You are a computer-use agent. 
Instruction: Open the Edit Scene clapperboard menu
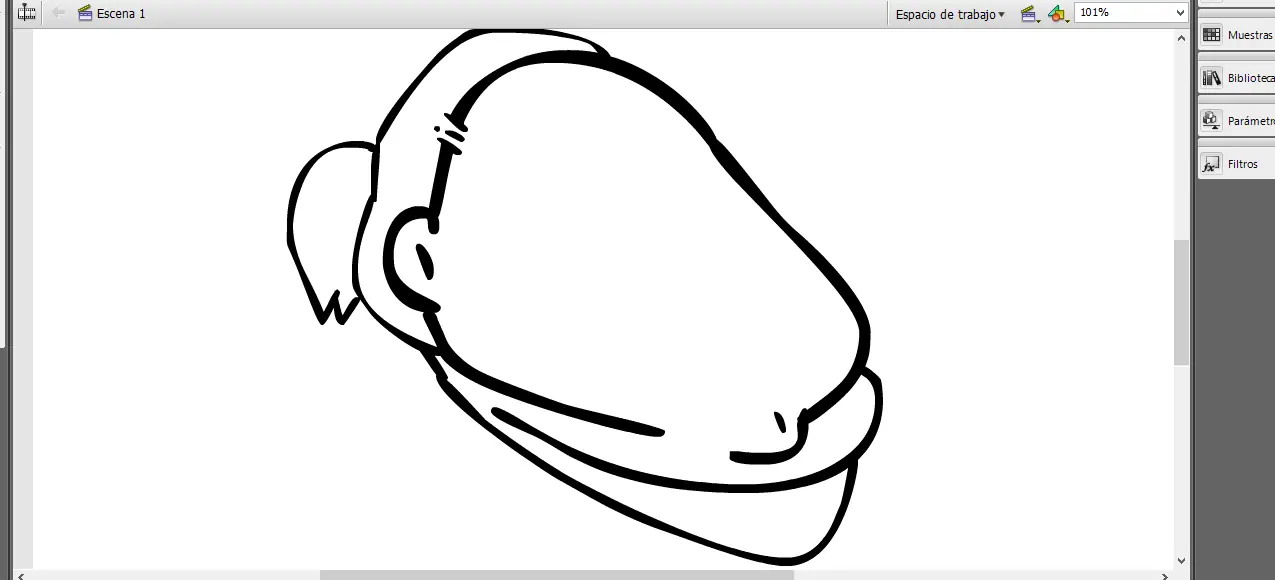tap(1029, 14)
